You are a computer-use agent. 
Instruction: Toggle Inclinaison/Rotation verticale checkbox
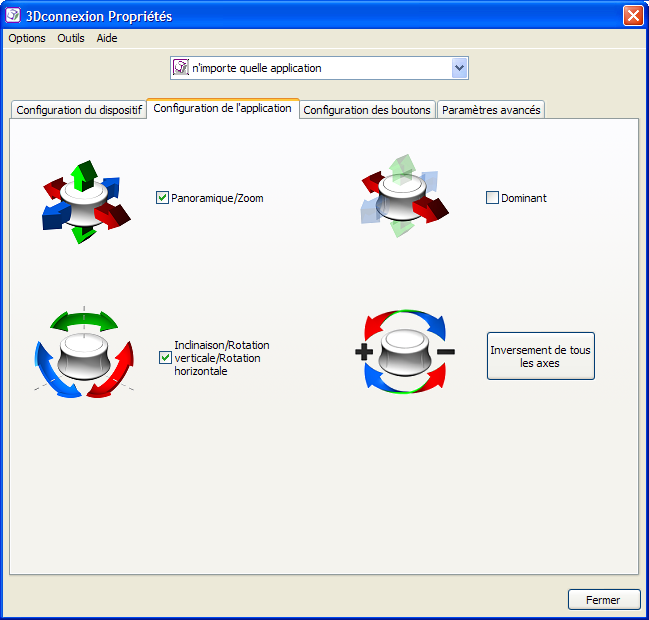tap(166, 358)
